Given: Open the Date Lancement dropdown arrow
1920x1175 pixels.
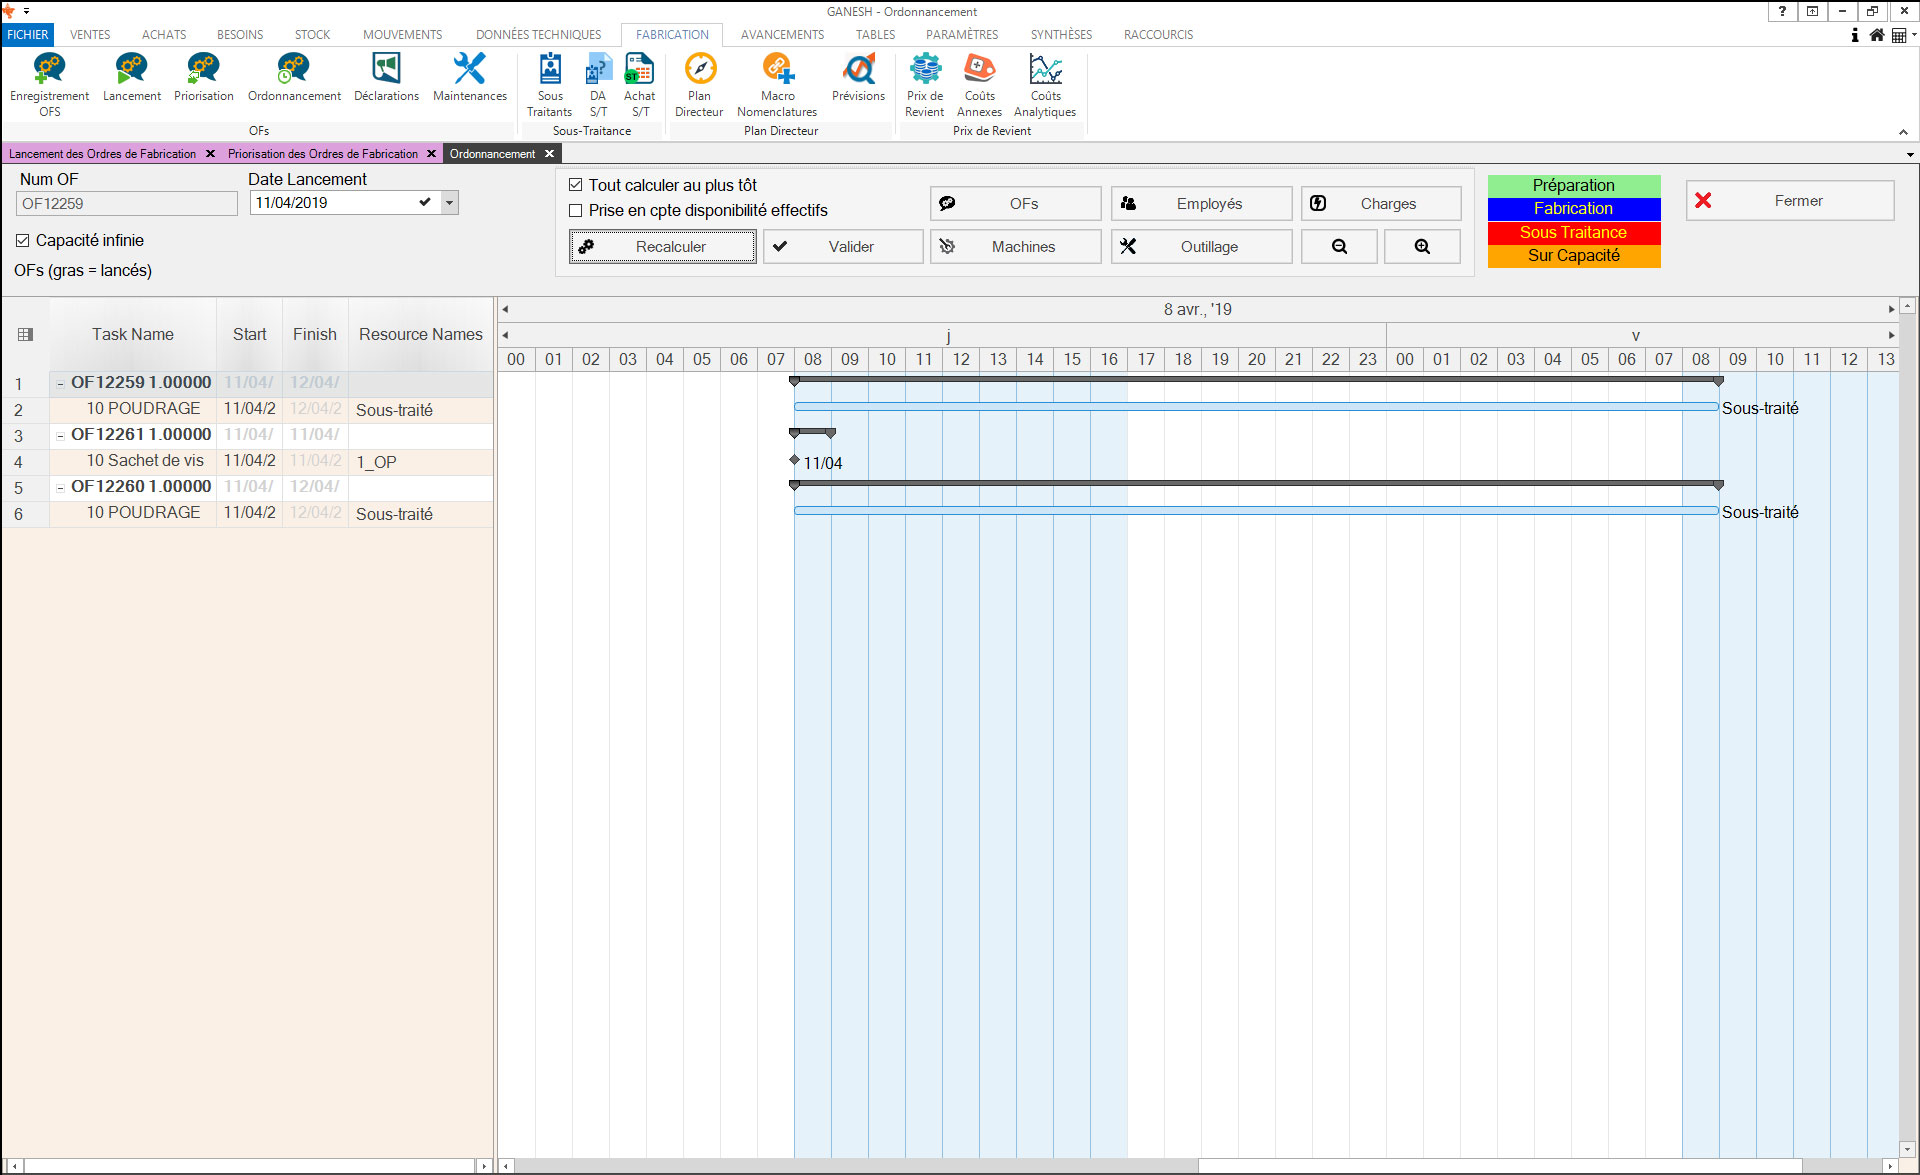Looking at the screenshot, I should (450, 203).
